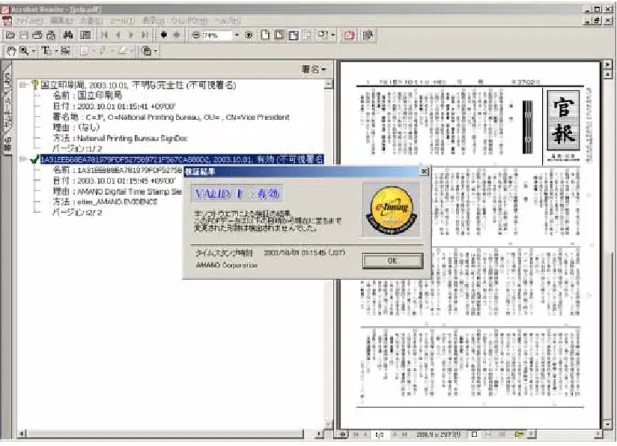Open the rotate view dropdown arrow
Image resolution: width=617 pixels, height=446 pixels.
coord(333,35)
